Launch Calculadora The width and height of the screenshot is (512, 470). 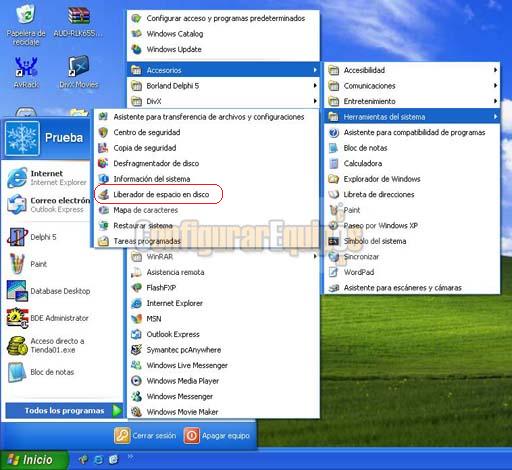[x=412, y=163]
